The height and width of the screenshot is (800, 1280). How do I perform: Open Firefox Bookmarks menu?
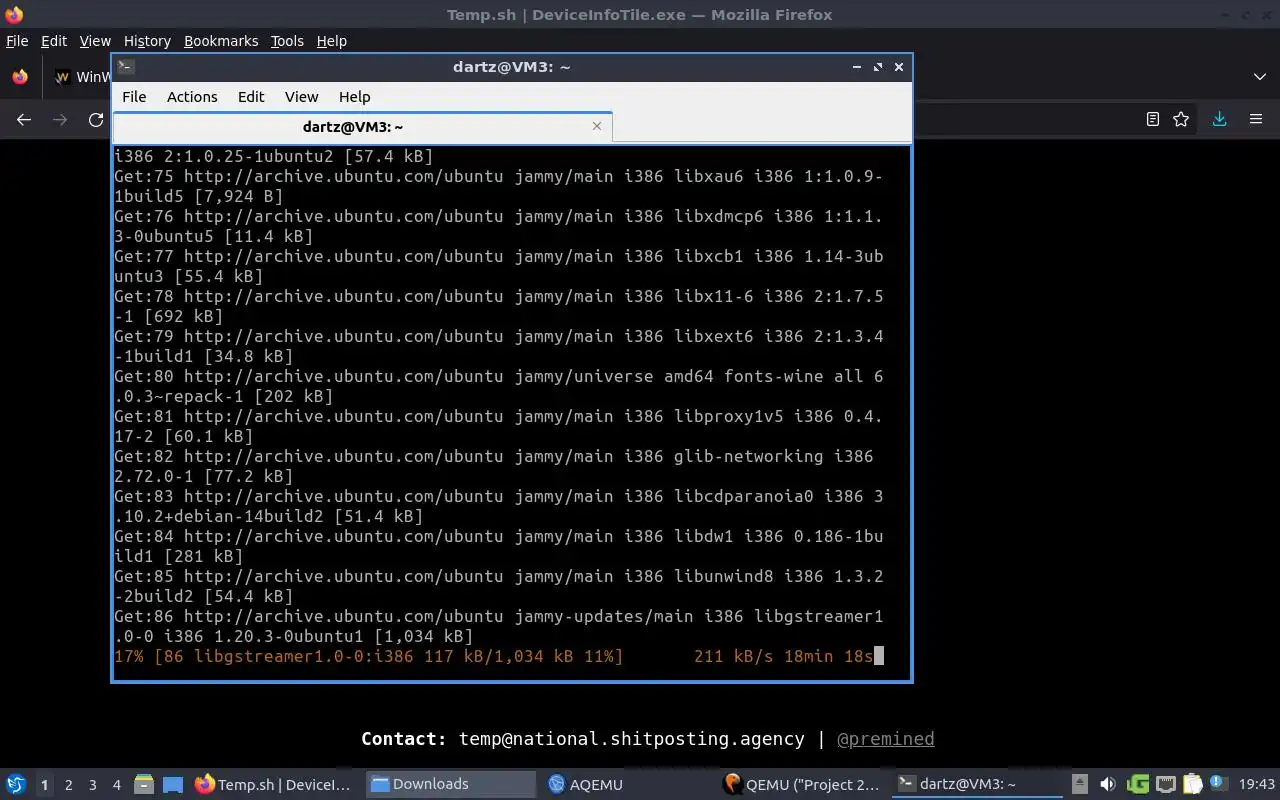221,41
